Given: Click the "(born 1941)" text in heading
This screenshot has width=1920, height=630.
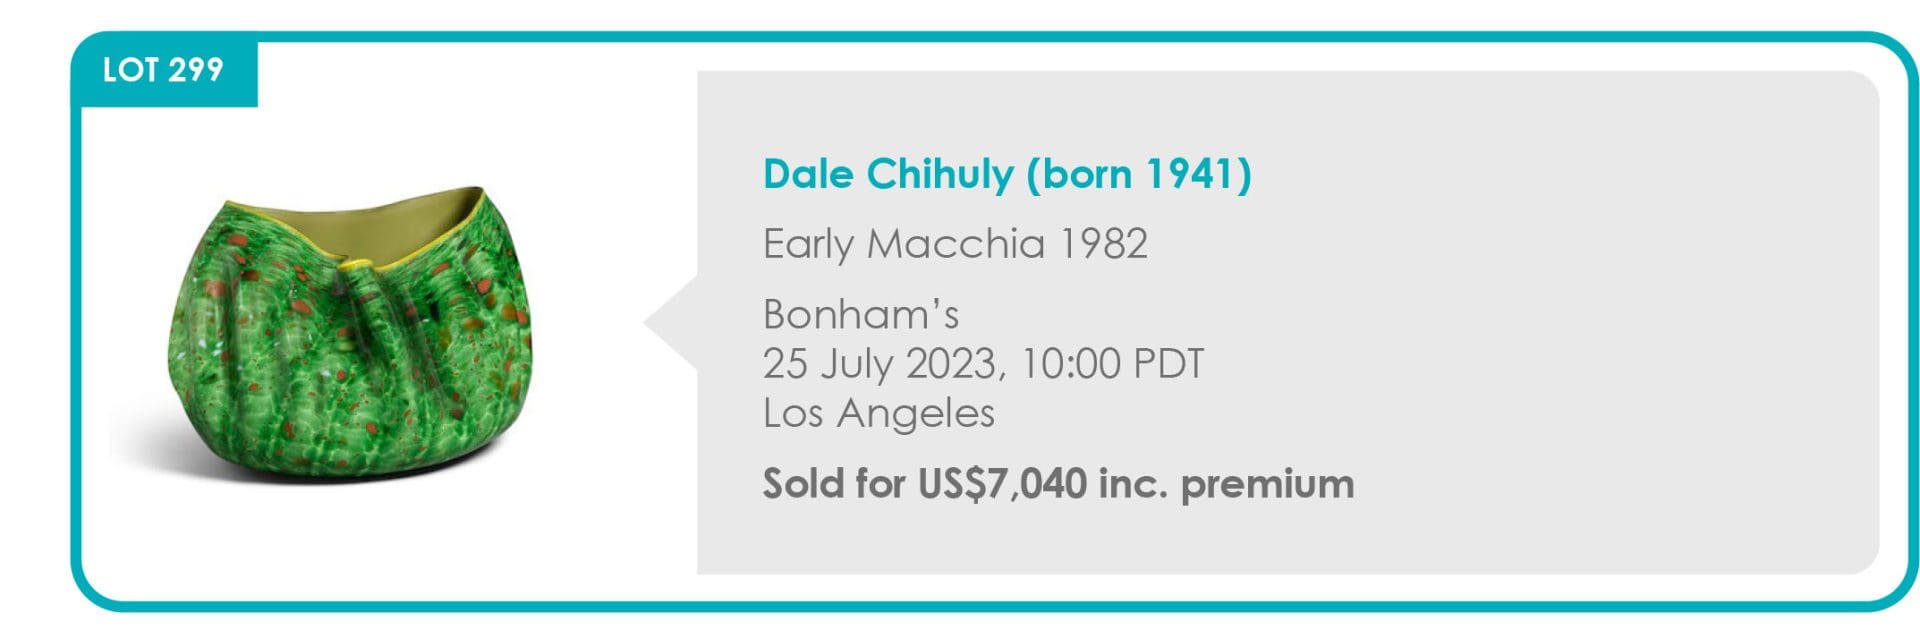Looking at the screenshot, I should (1138, 174).
